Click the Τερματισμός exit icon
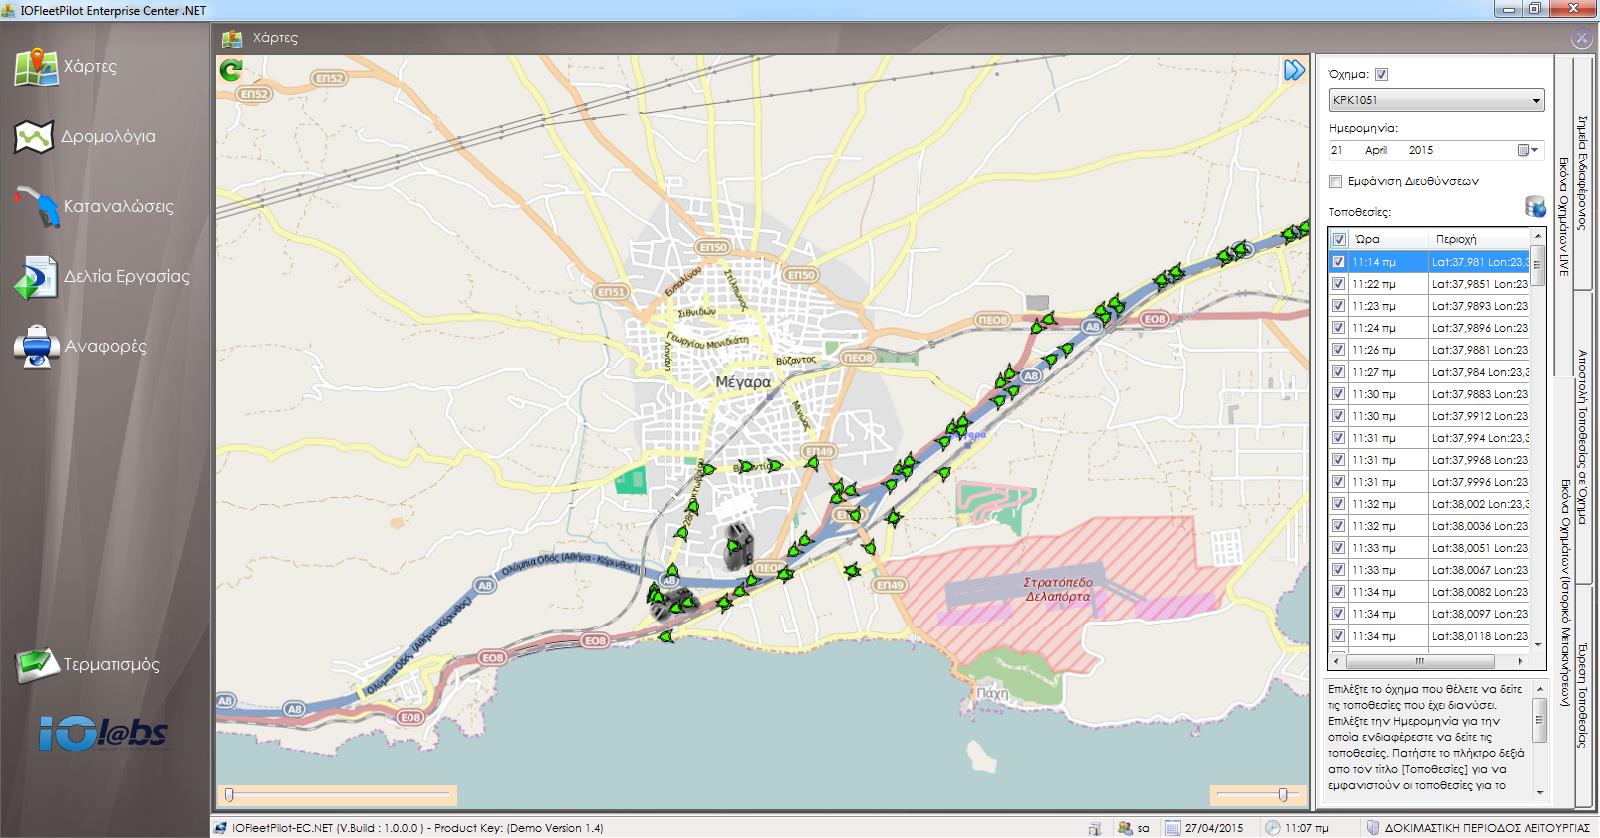This screenshot has height=838, width=1600. pyautogui.click(x=37, y=664)
